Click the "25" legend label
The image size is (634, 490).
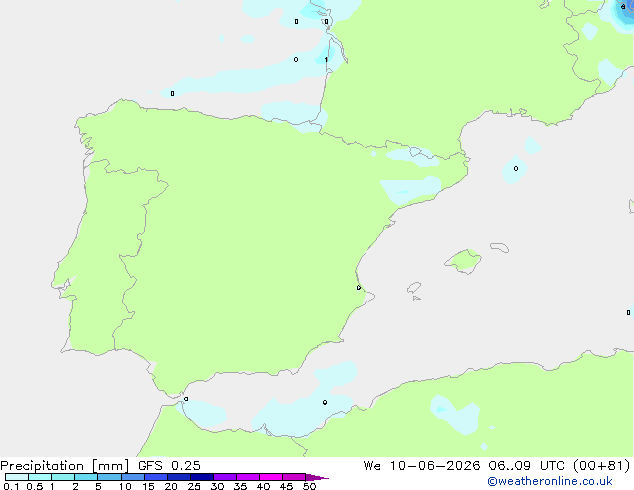pyautogui.click(x=194, y=486)
